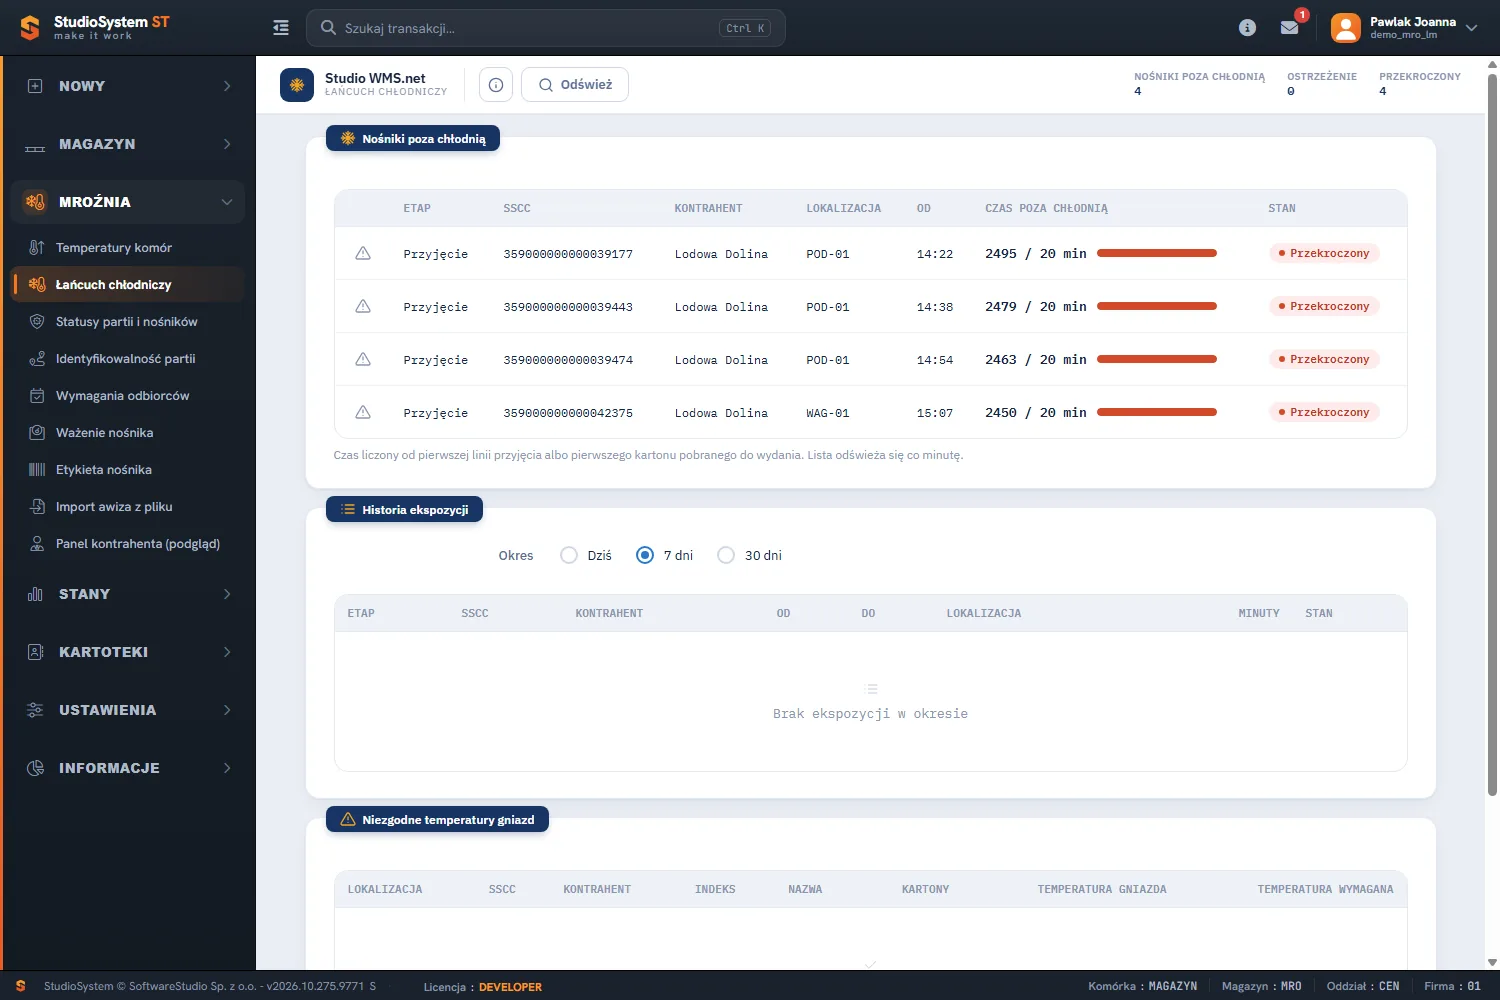Click the StudioSystem logo icon

pyautogui.click(x=30, y=28)
